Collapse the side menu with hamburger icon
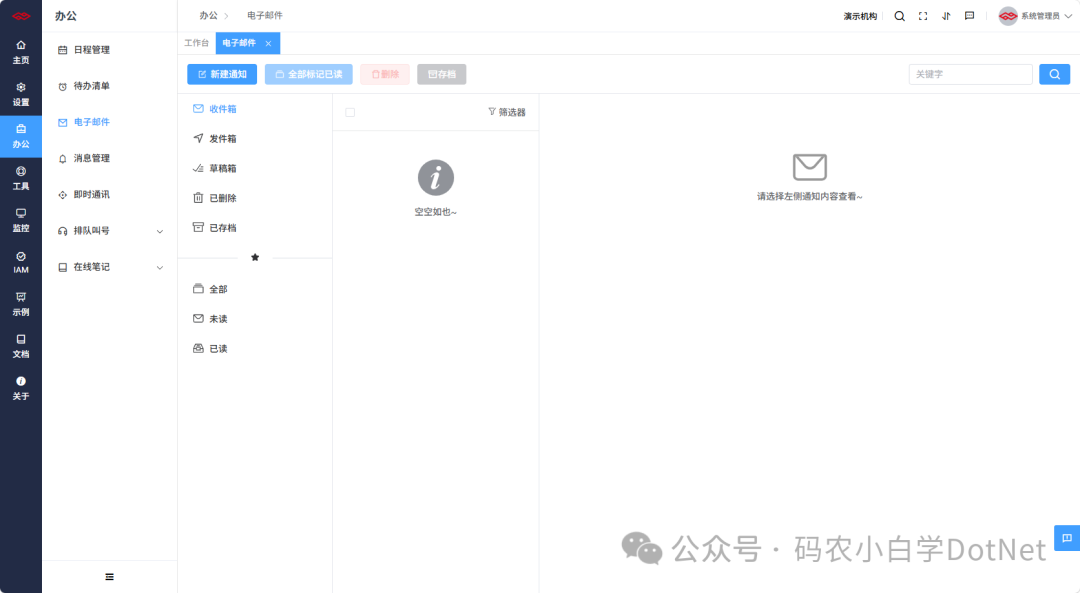1080x593 pixels. click(x=110, y=577)
